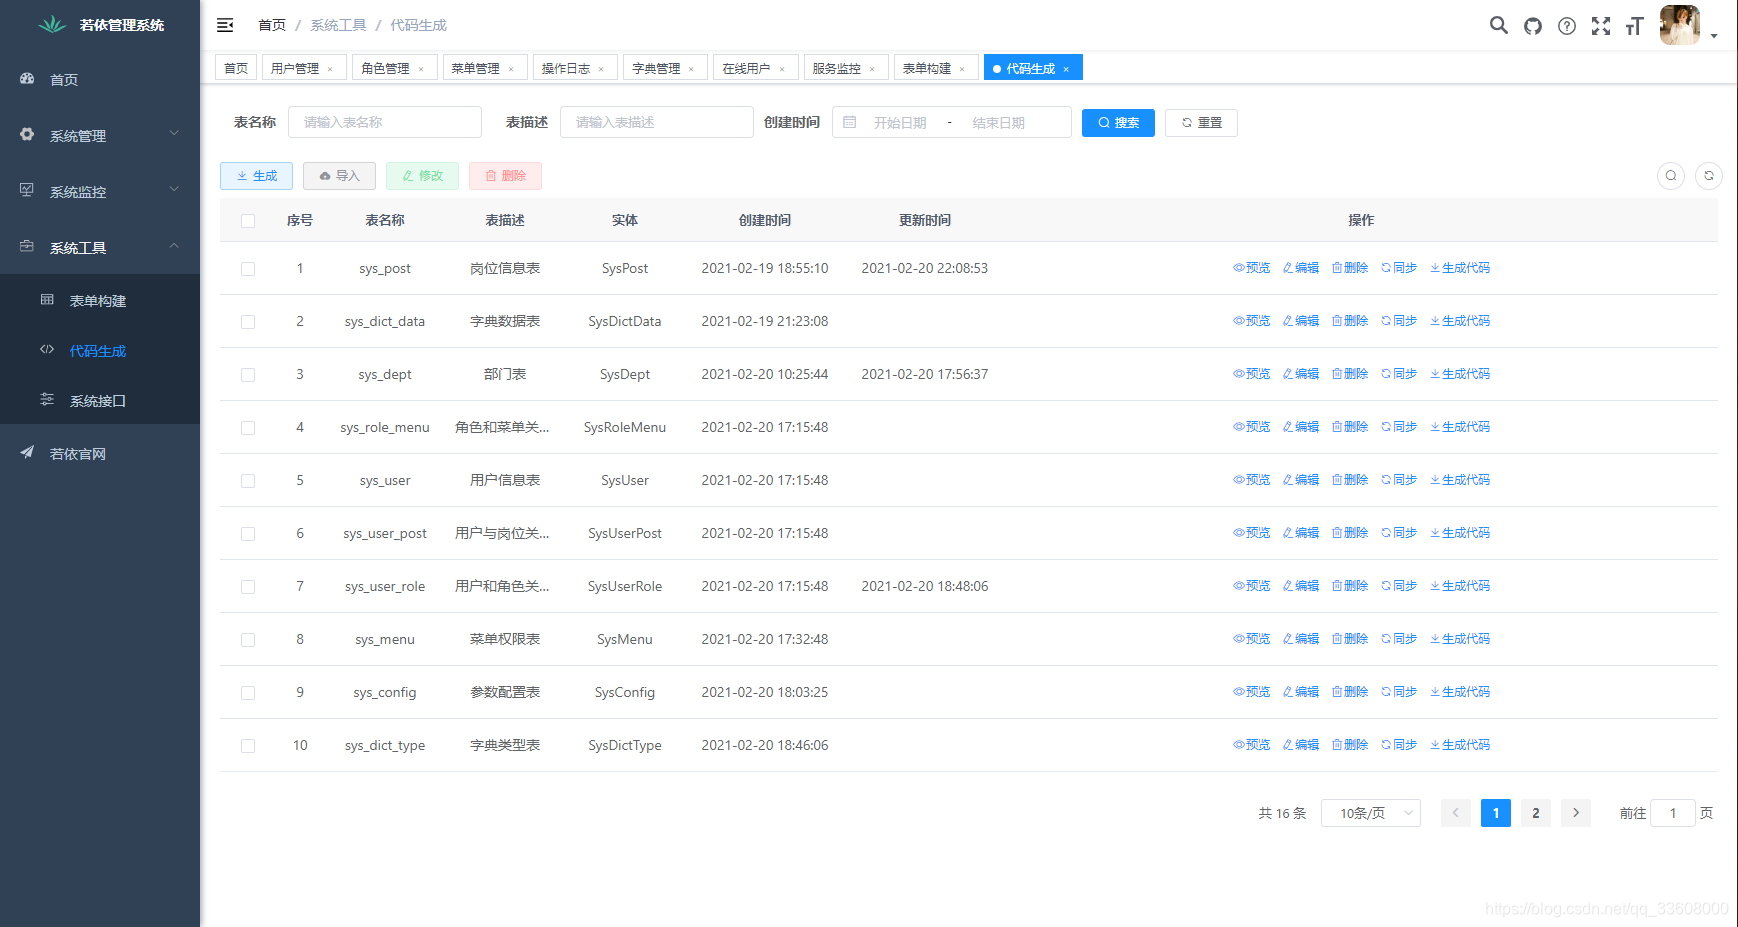
Task: Open the top-bar search magnifier icon
Action: (1498, 25)
